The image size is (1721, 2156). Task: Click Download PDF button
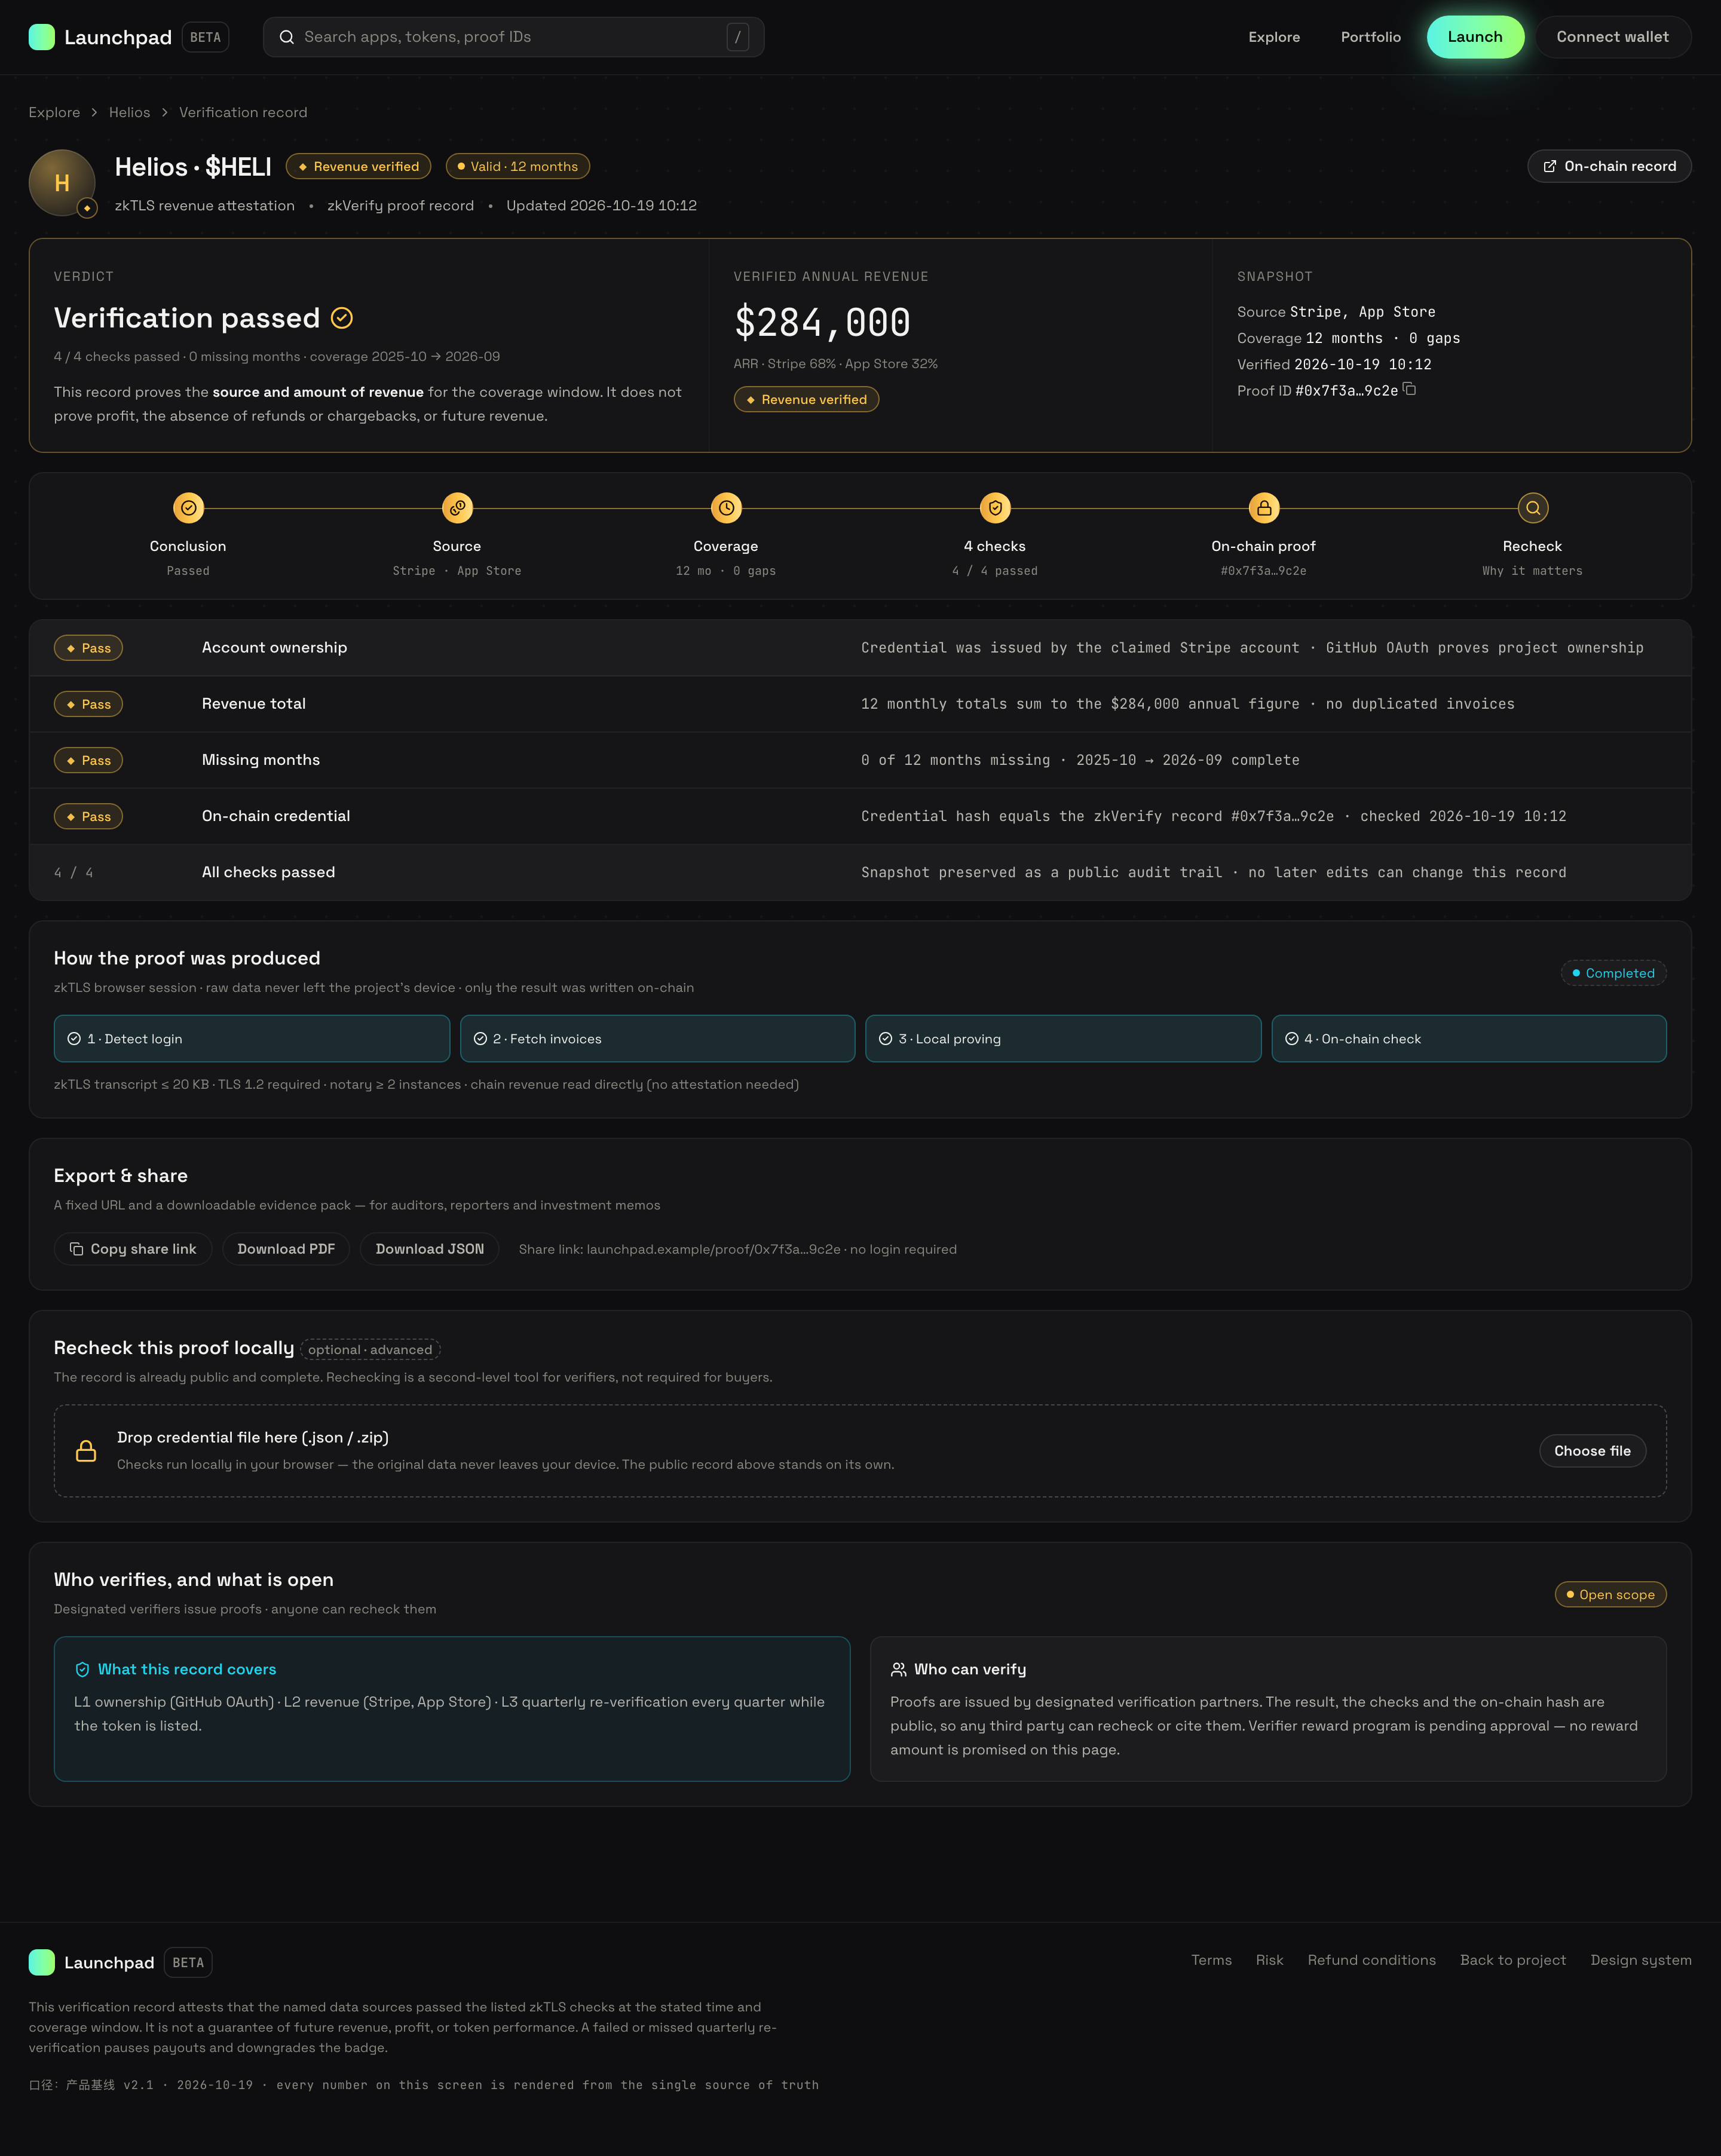click(286, 1249)
